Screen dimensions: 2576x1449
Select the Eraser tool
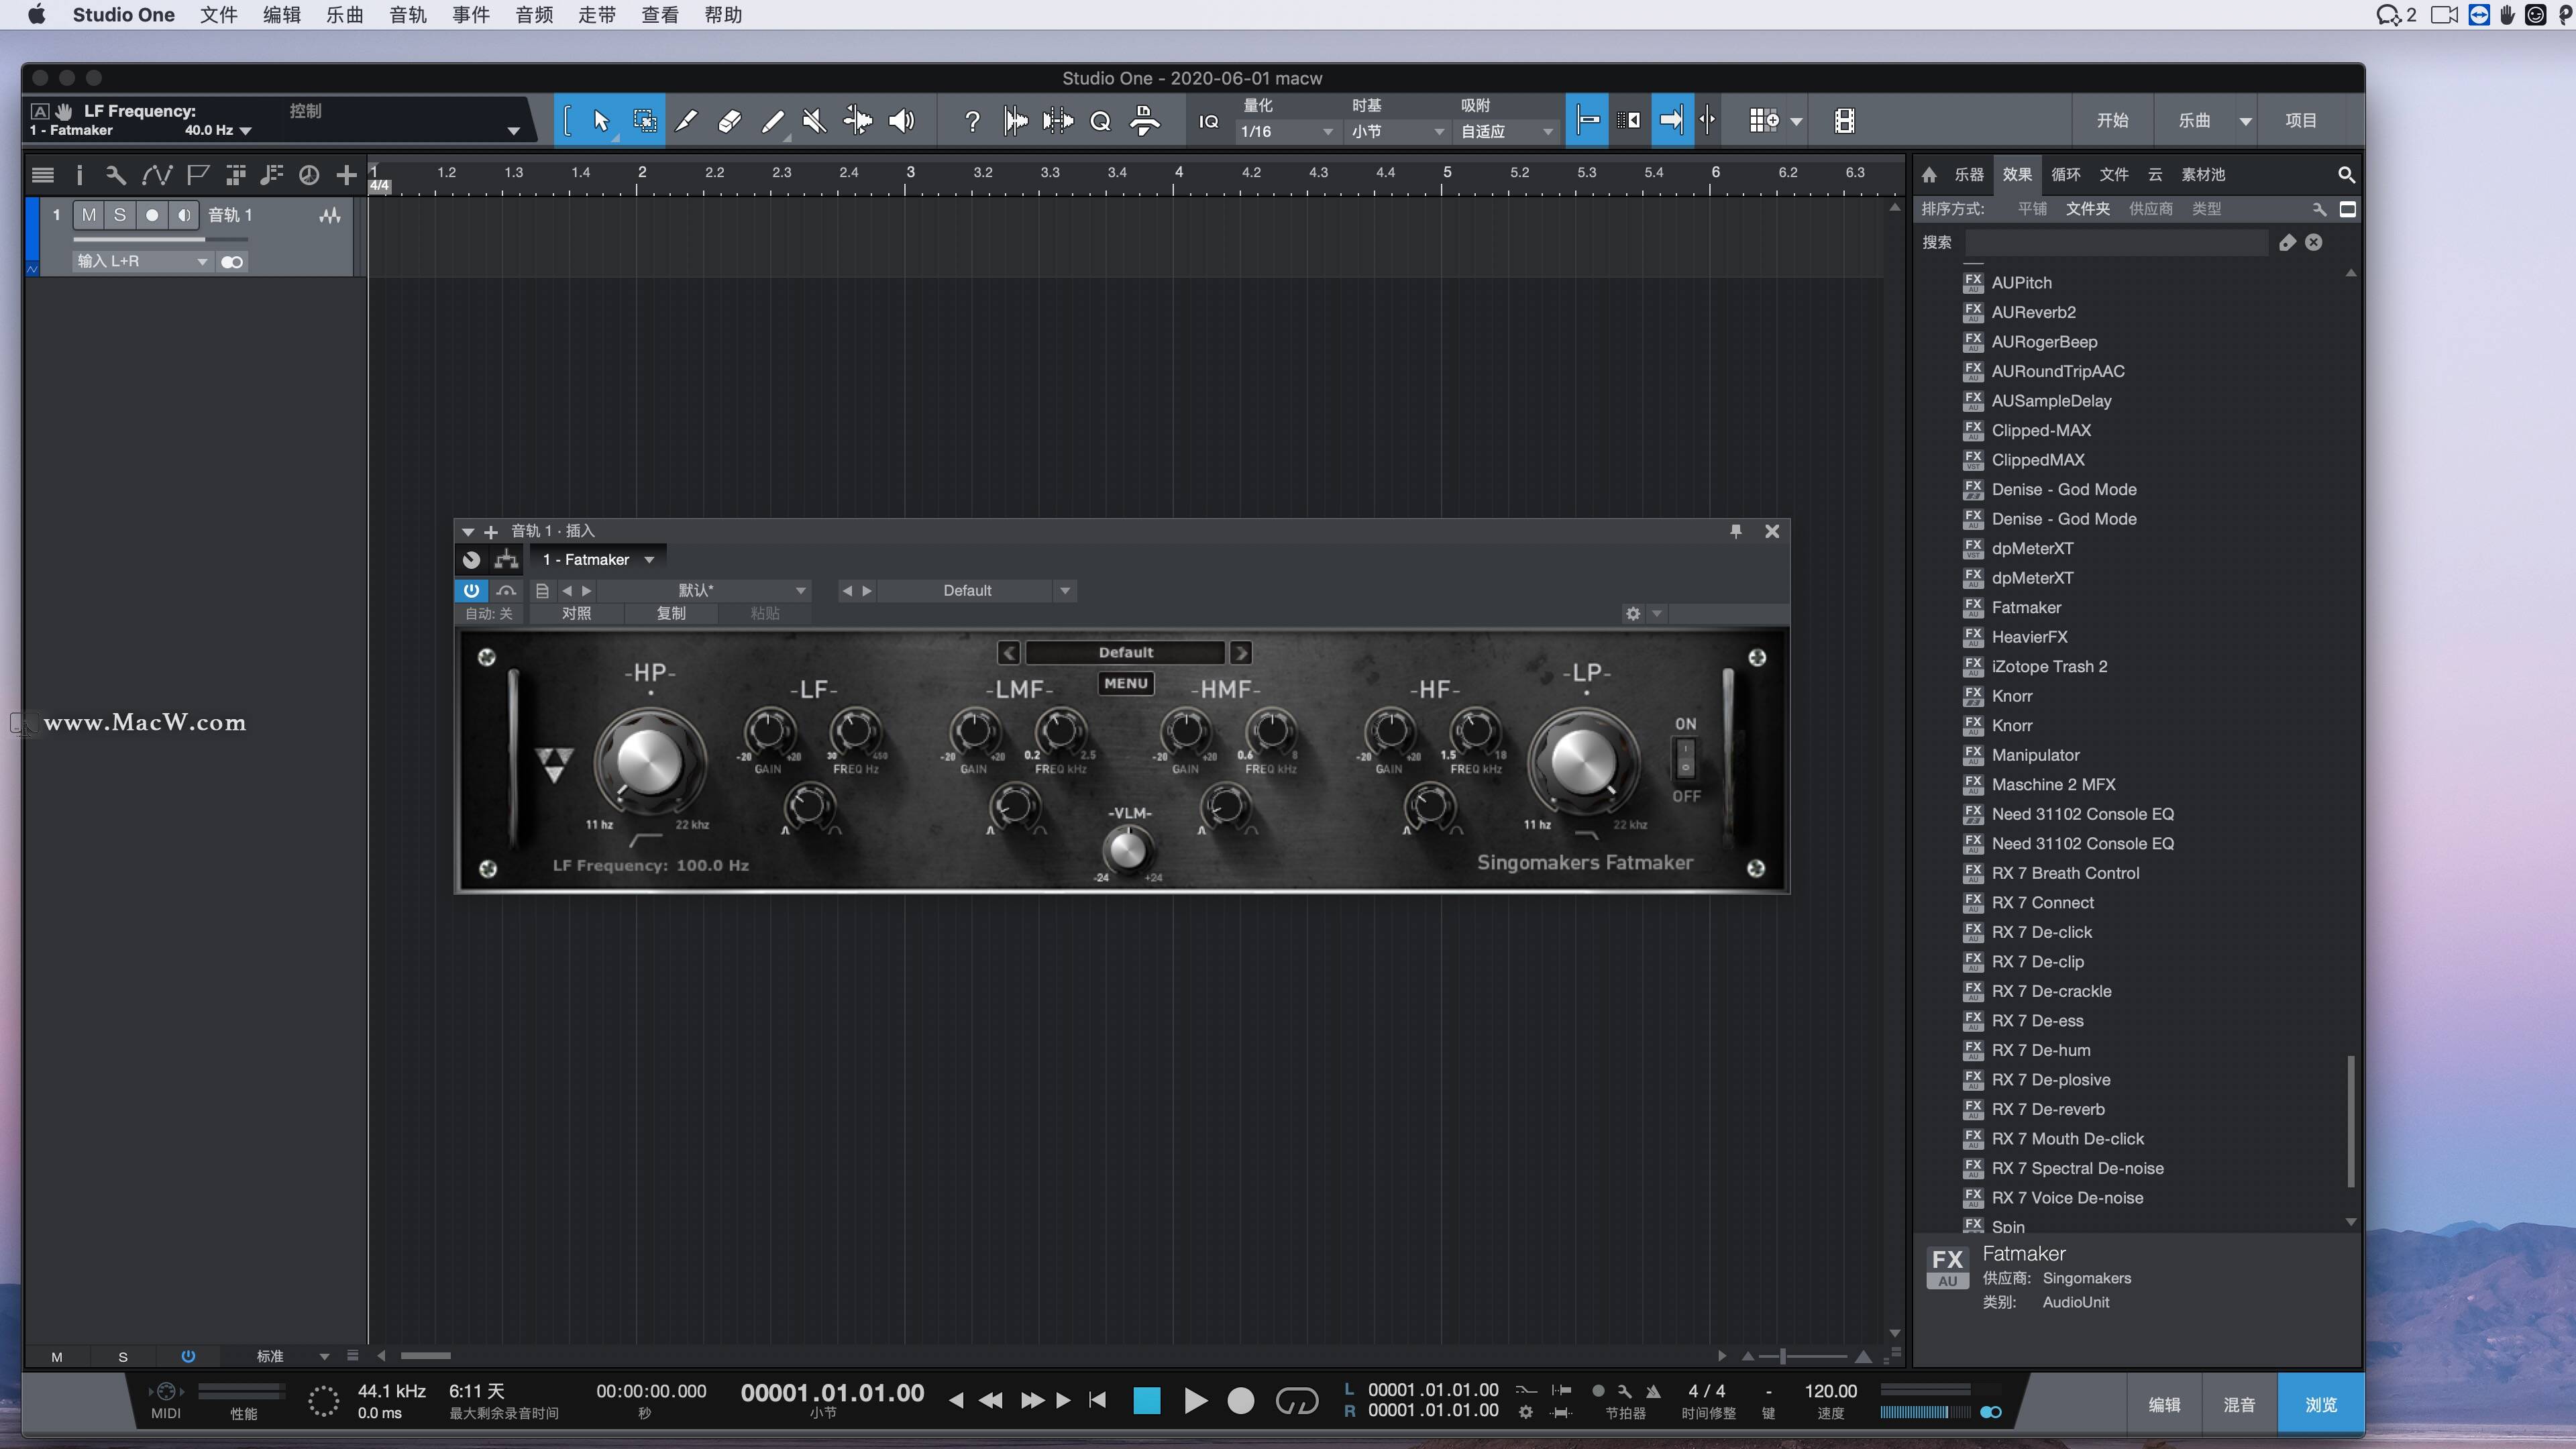730,121
